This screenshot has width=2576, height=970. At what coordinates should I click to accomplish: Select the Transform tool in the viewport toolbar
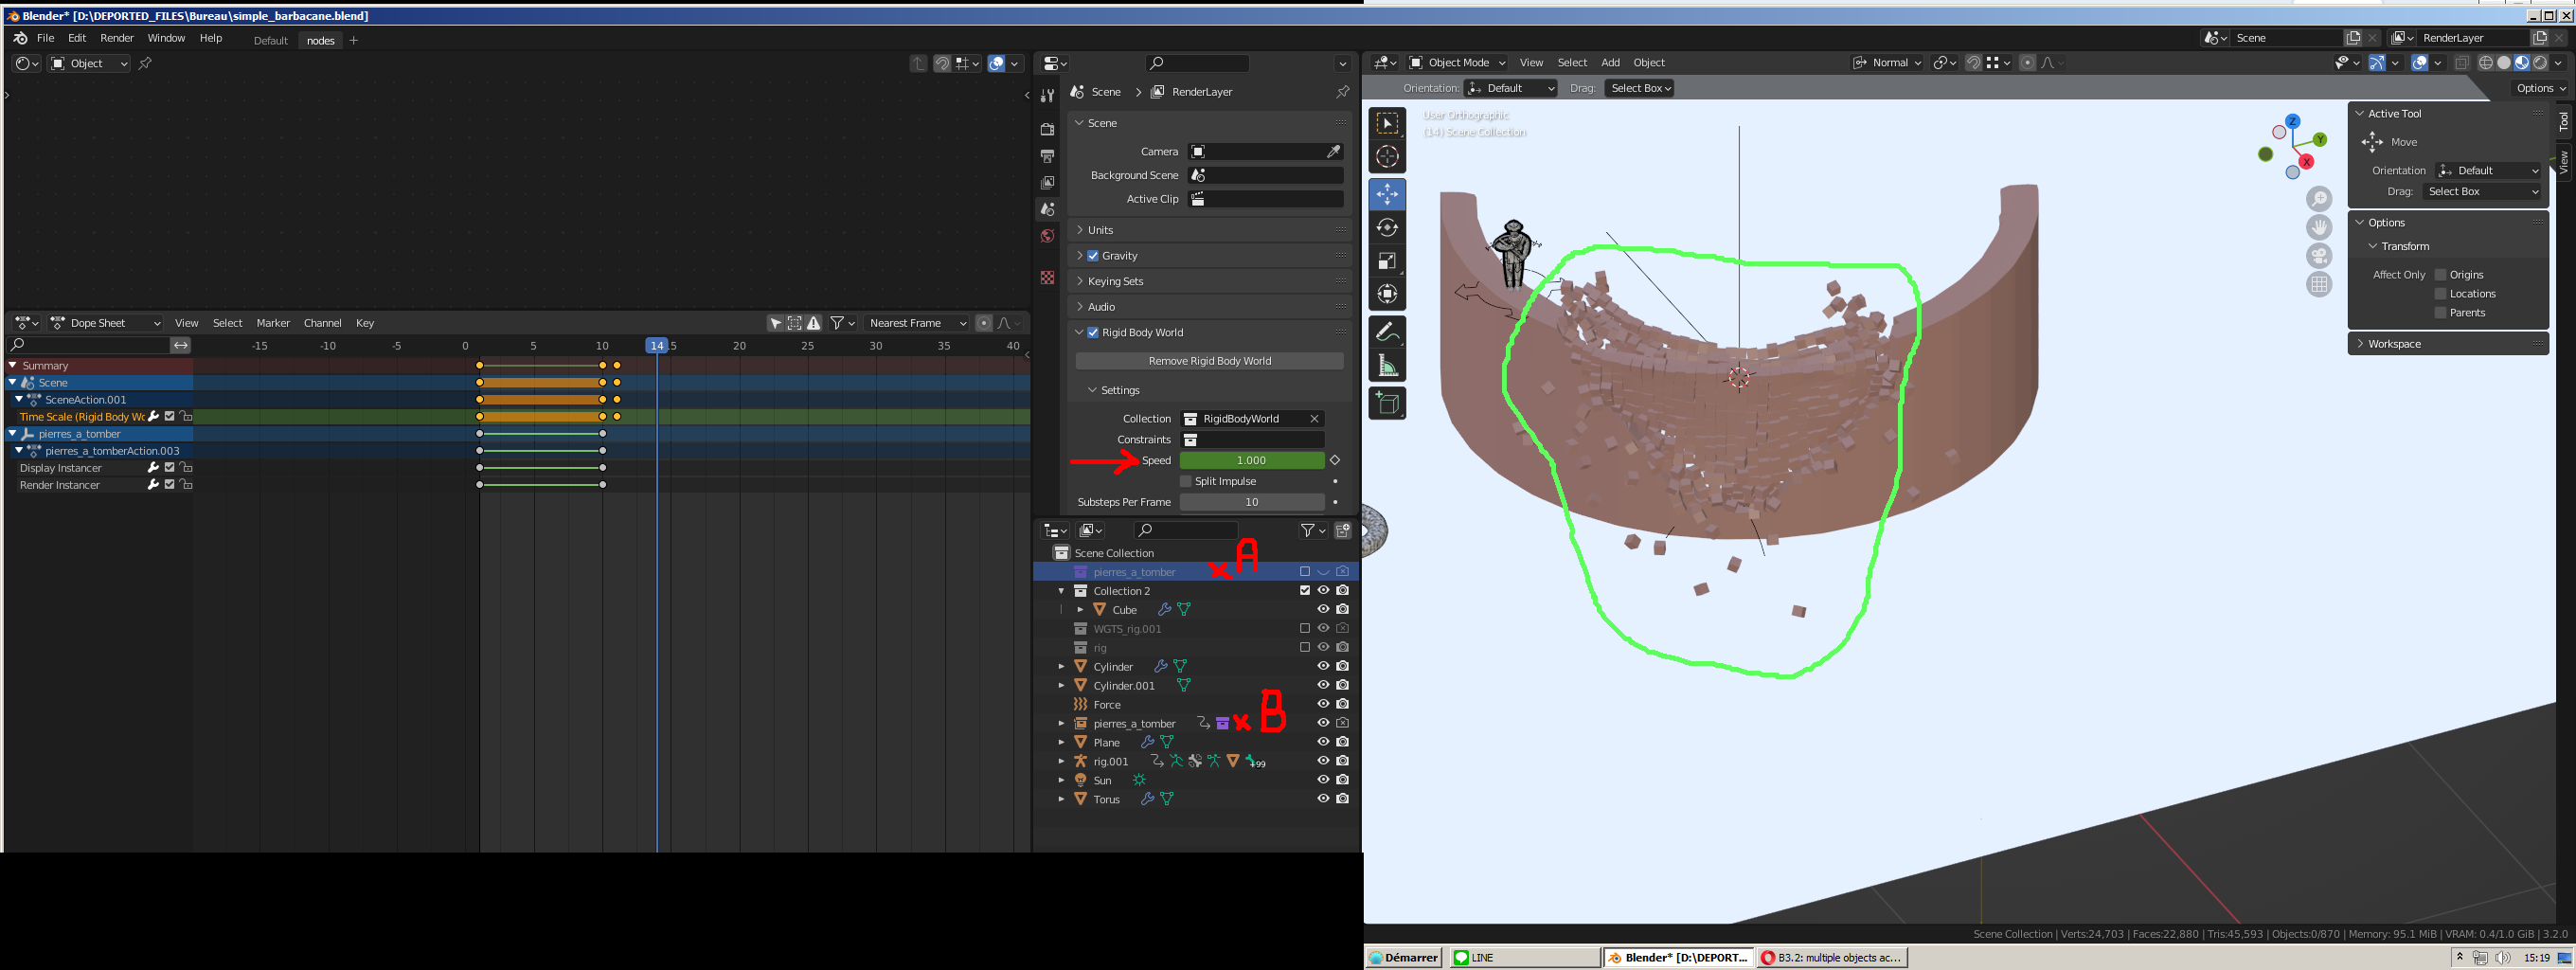pyautogui.click(x=1387, y=294)
